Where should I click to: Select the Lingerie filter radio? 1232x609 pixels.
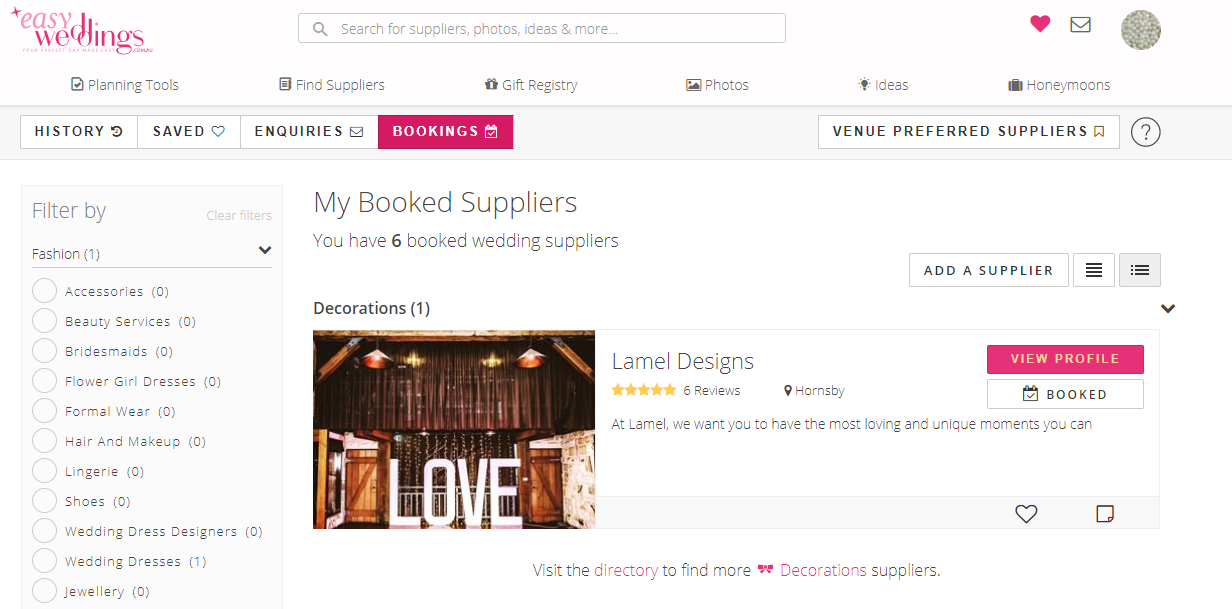point(45,471)
